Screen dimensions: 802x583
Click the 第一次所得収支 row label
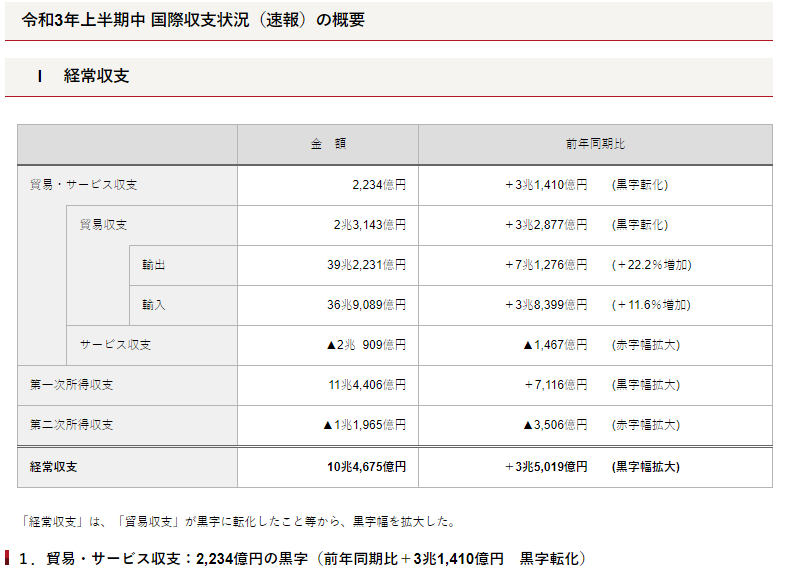(71, 385)
